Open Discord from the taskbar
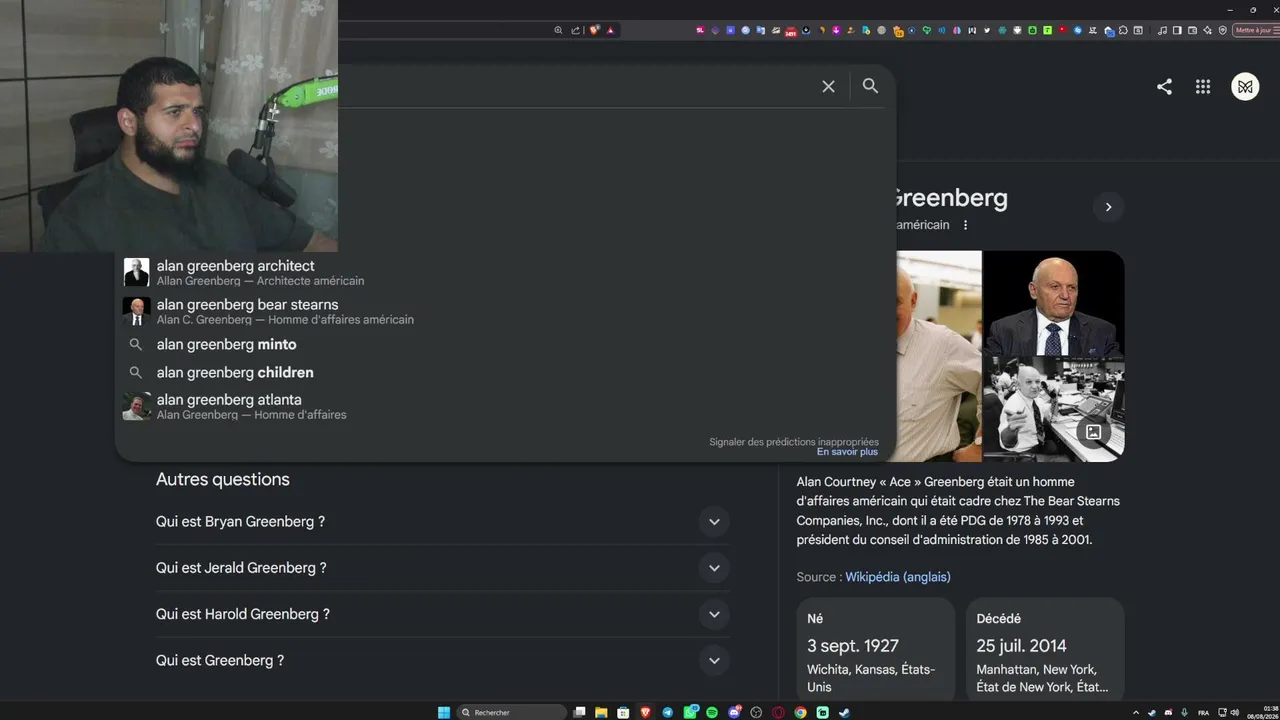The image size is (1280, 720). [x=734, y=712]
